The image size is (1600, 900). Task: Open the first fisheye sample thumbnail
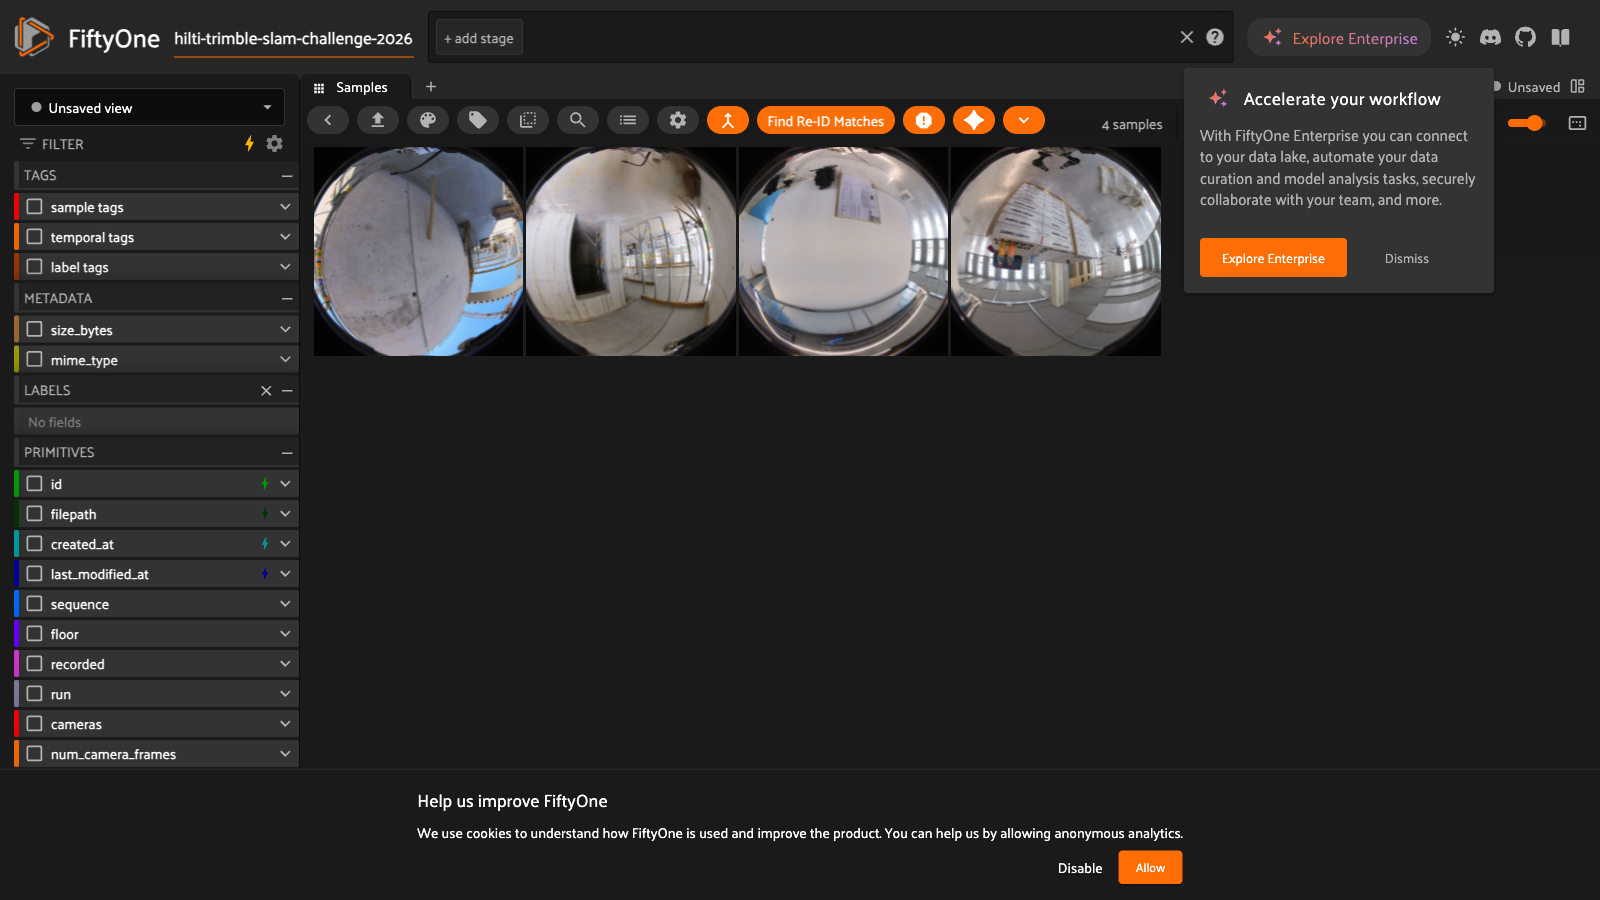tap(418, 251)
